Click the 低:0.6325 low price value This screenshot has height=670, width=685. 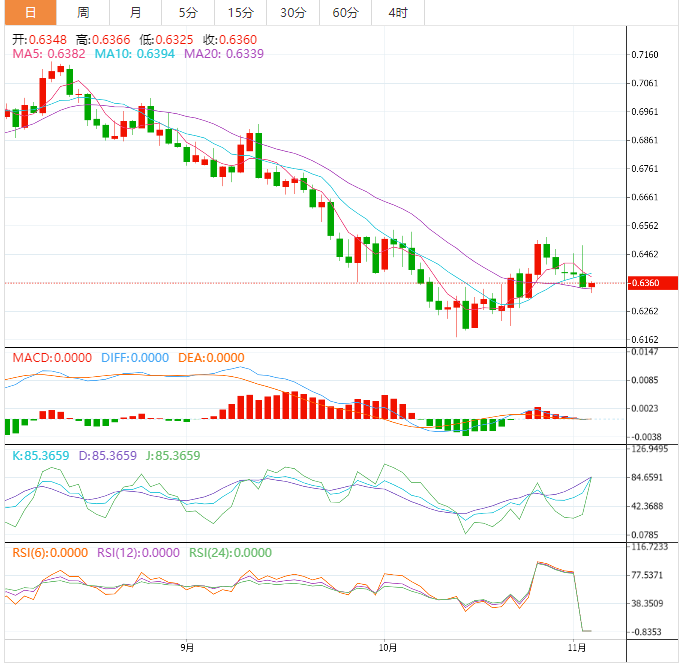[166, 40]
